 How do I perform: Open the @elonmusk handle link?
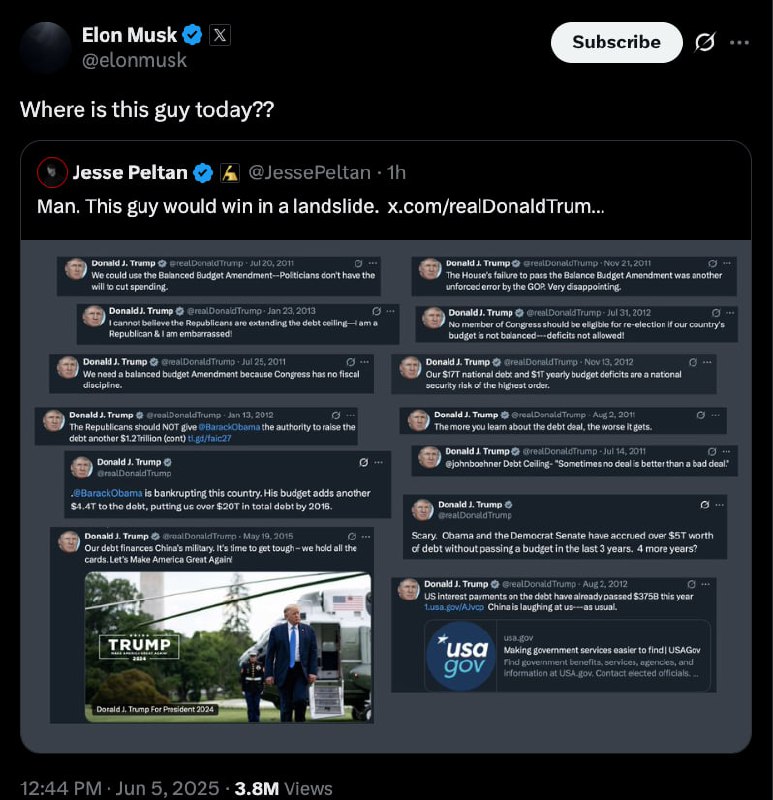(x=134, y=60)
